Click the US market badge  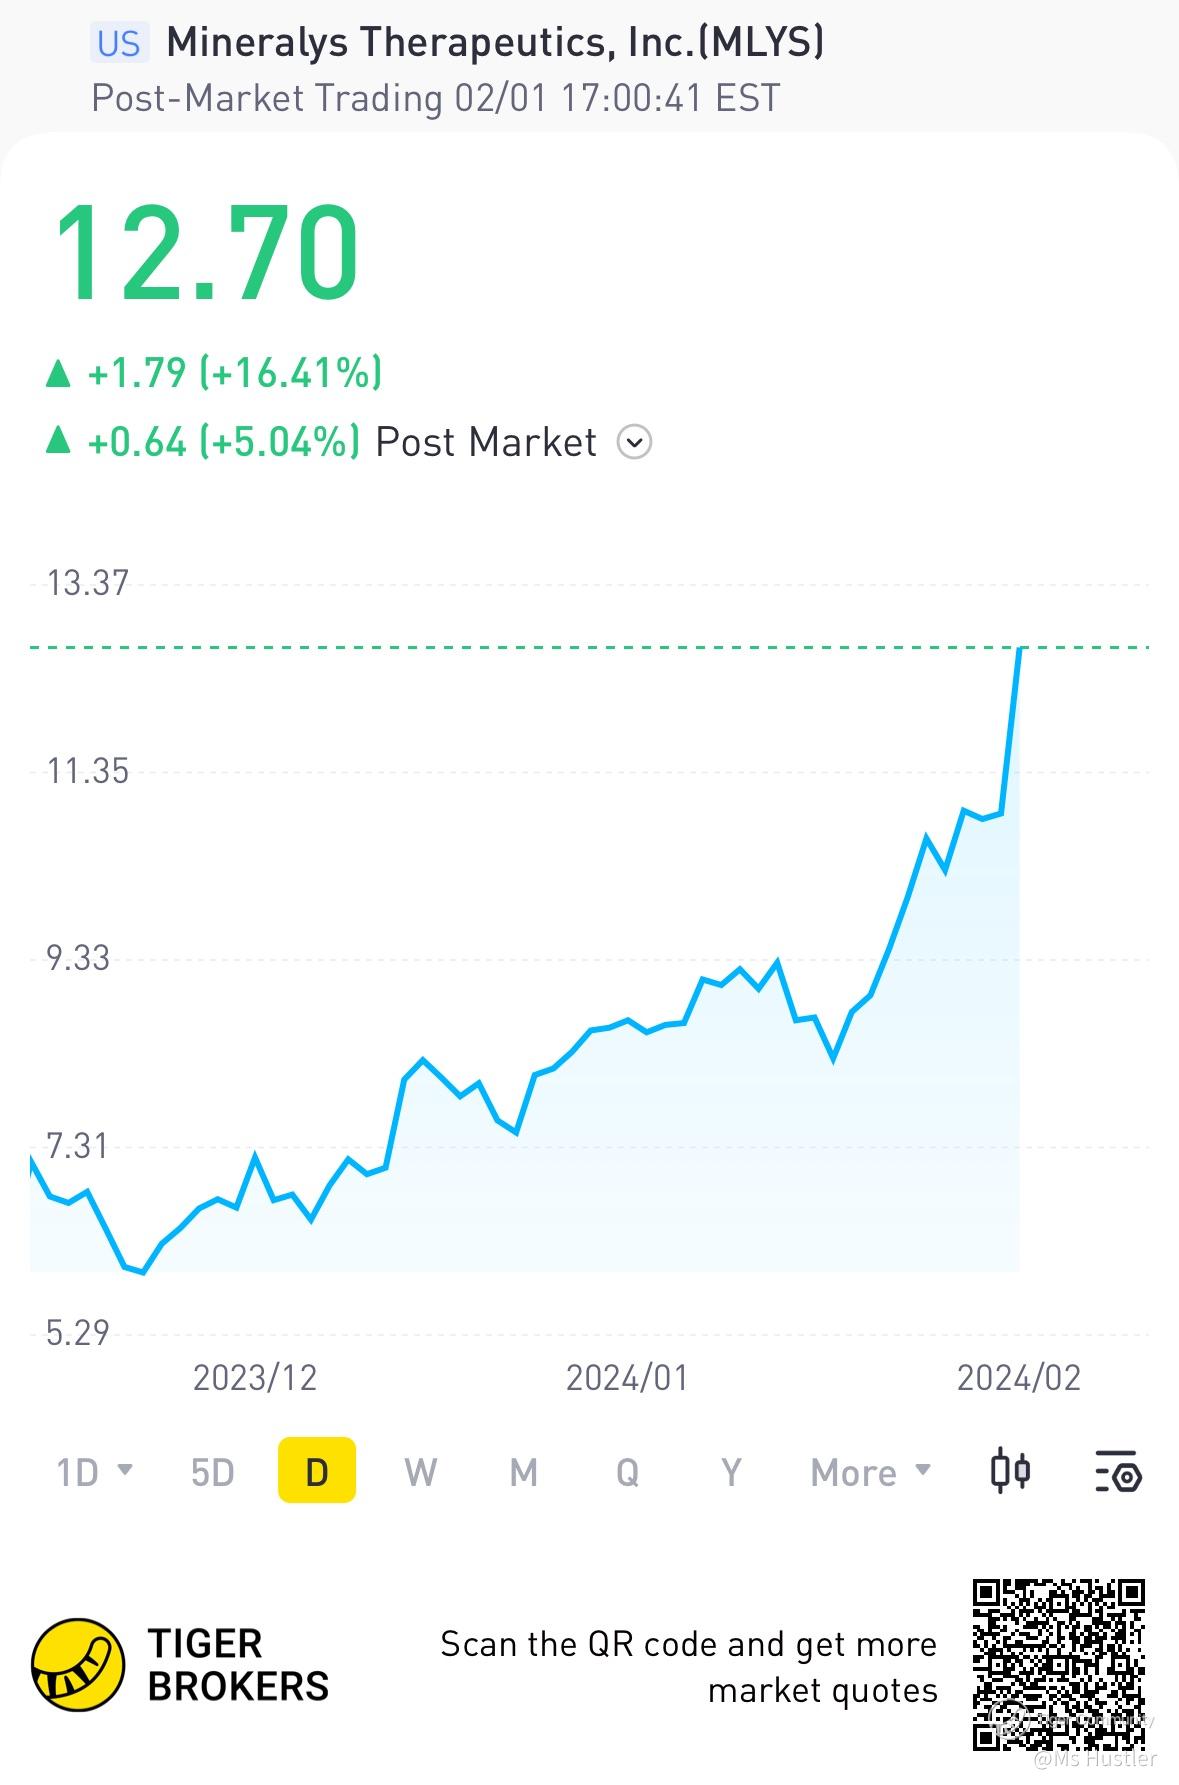119,44
